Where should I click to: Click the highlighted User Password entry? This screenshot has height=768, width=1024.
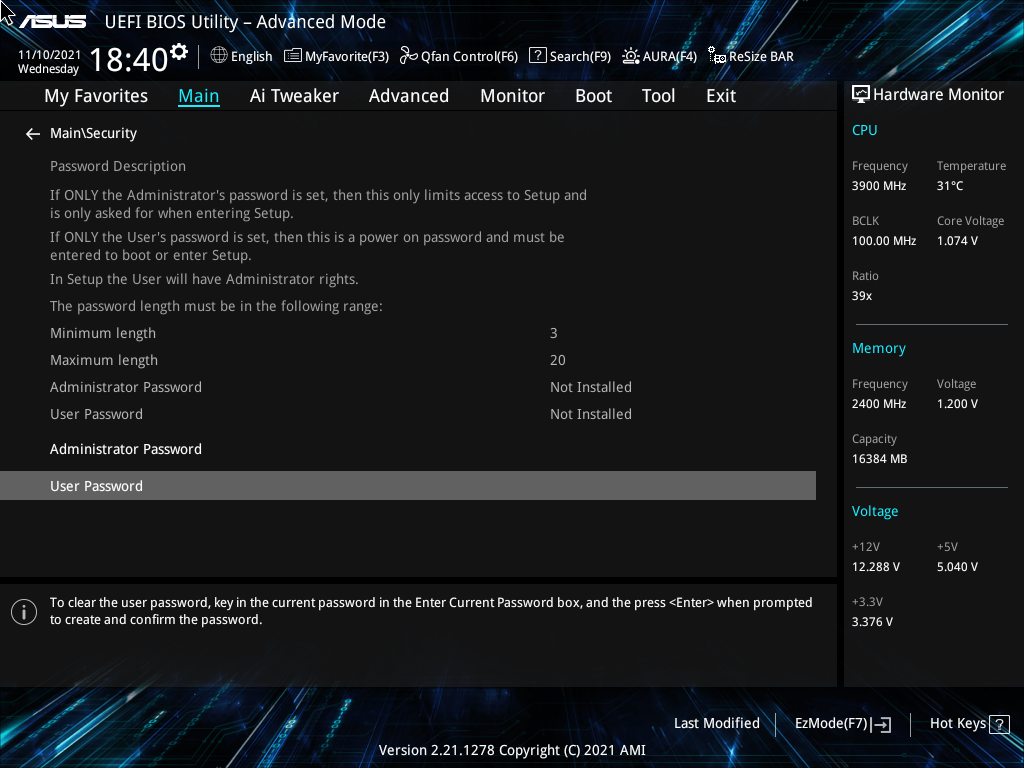[97, 486]
